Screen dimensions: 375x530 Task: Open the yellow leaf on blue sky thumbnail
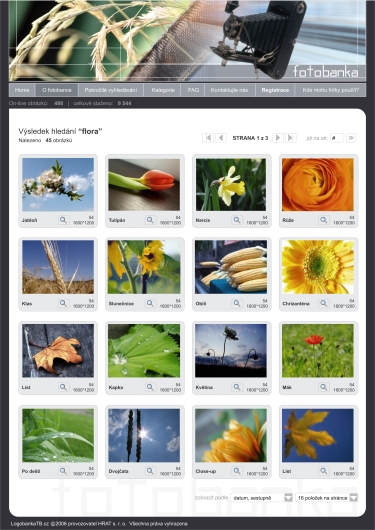tap(318, 435)
